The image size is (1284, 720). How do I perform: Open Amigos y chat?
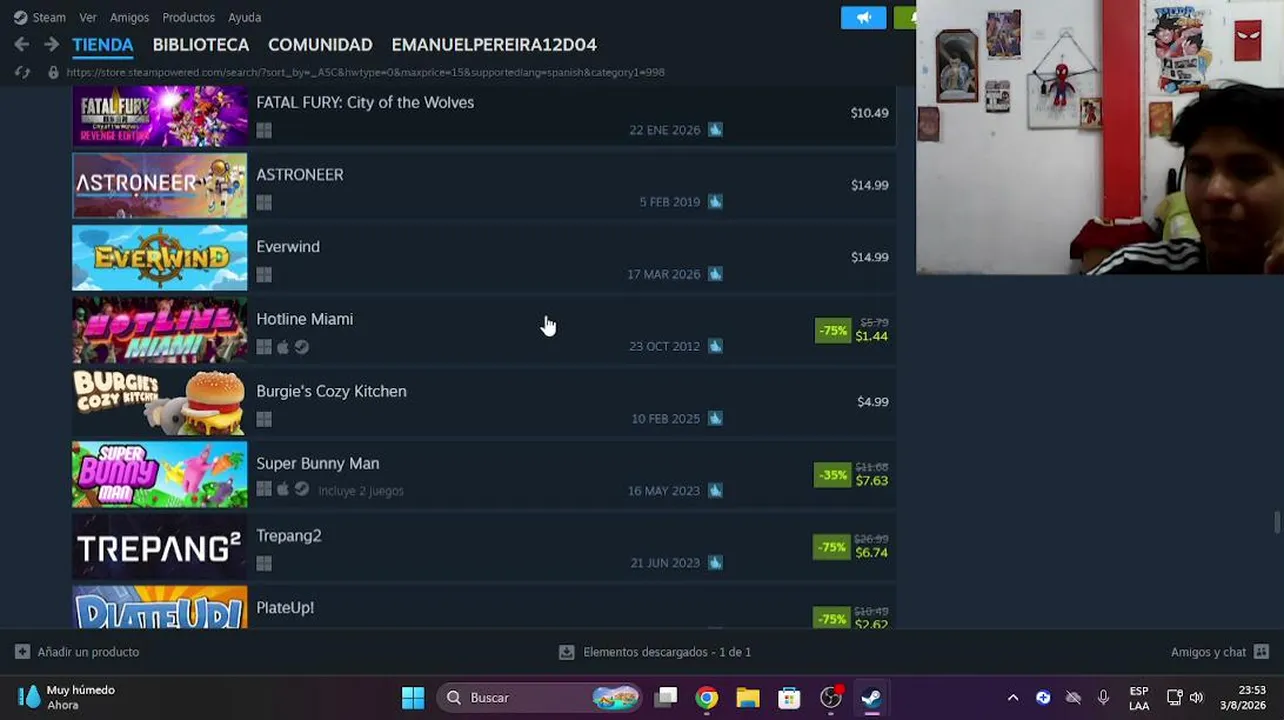pos(1208,652)
